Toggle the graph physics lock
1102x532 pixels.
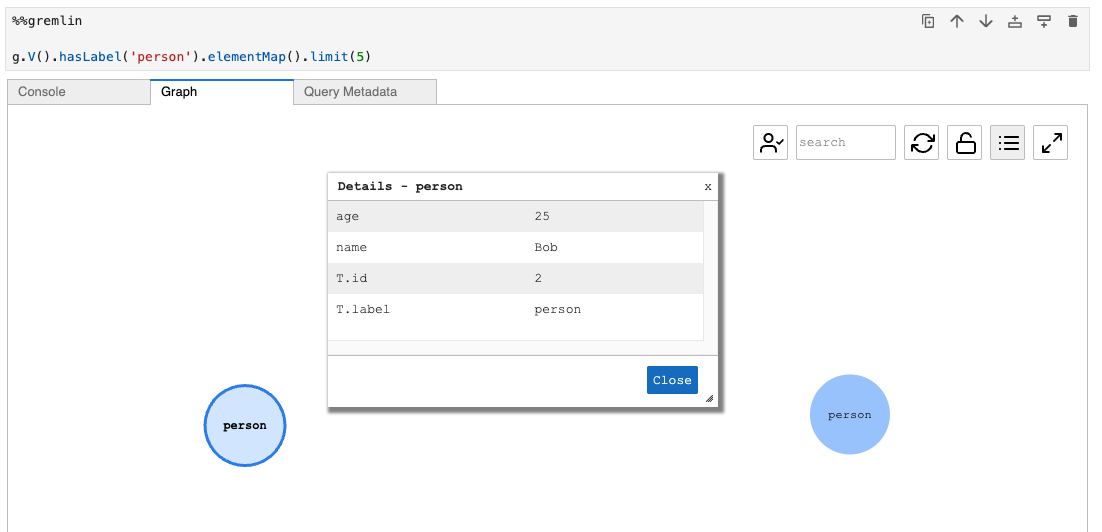tap(965, 143)
